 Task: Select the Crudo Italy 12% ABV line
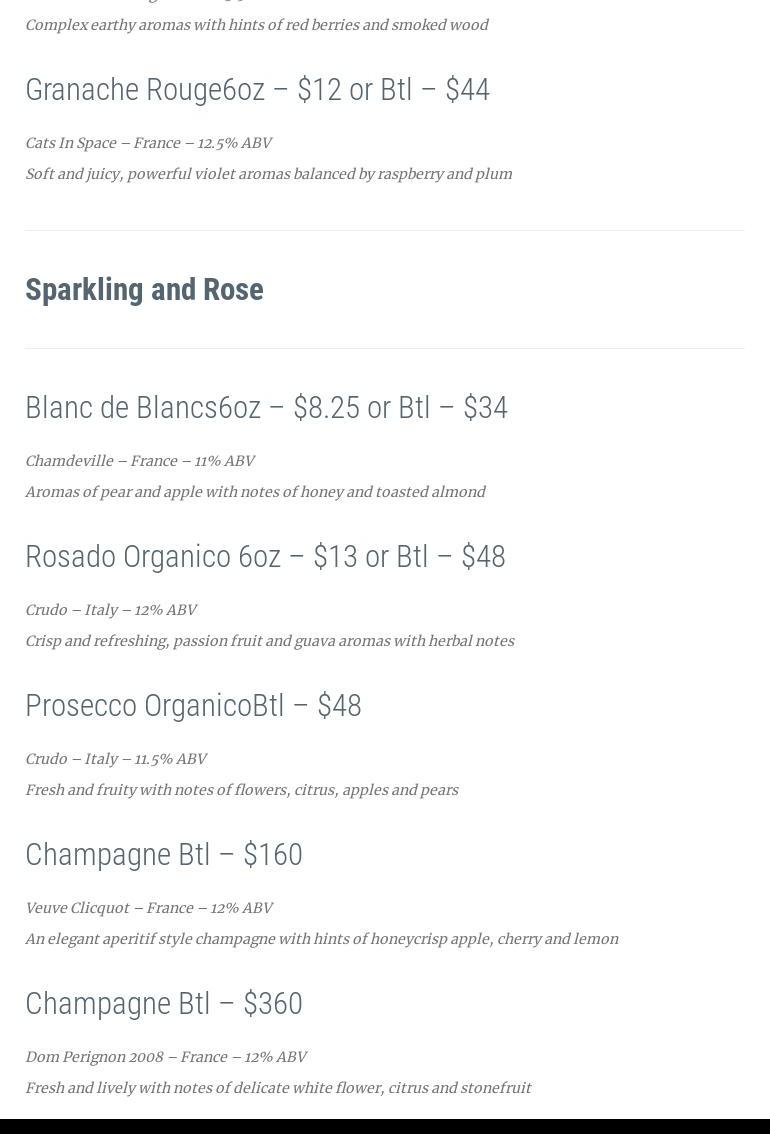[111, 610]
